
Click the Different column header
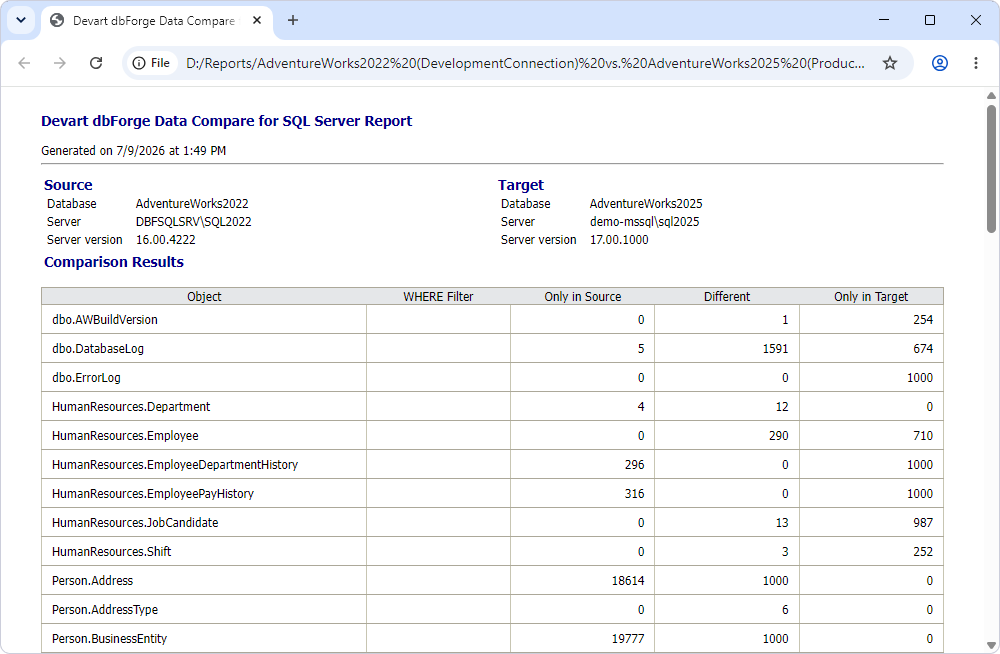point(726,297)
